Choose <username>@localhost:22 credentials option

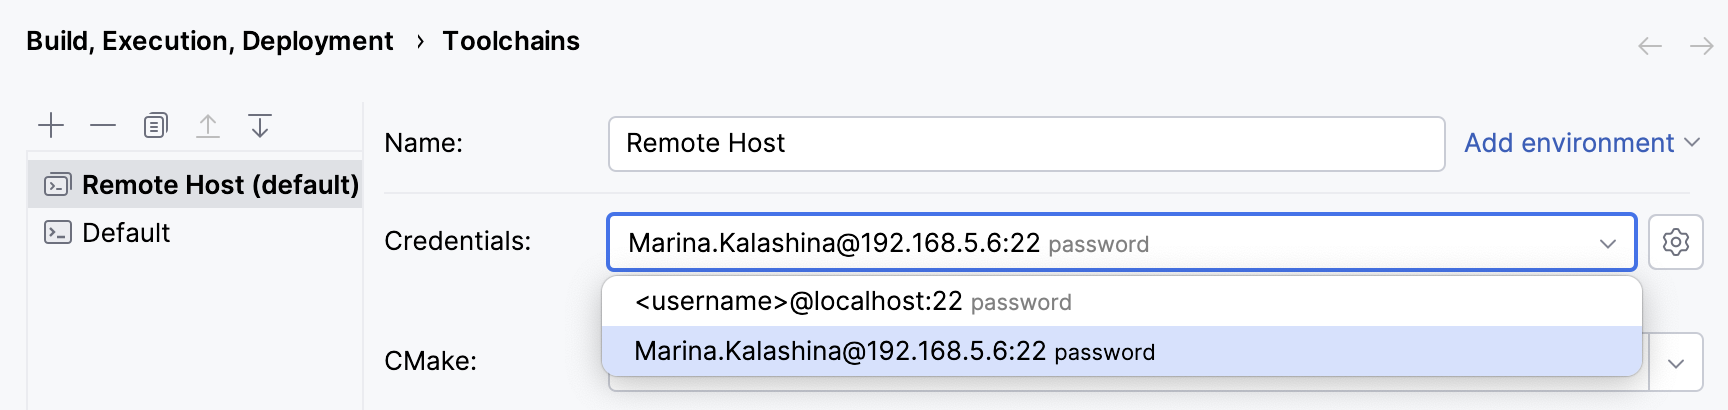click(x=852, y=302)
